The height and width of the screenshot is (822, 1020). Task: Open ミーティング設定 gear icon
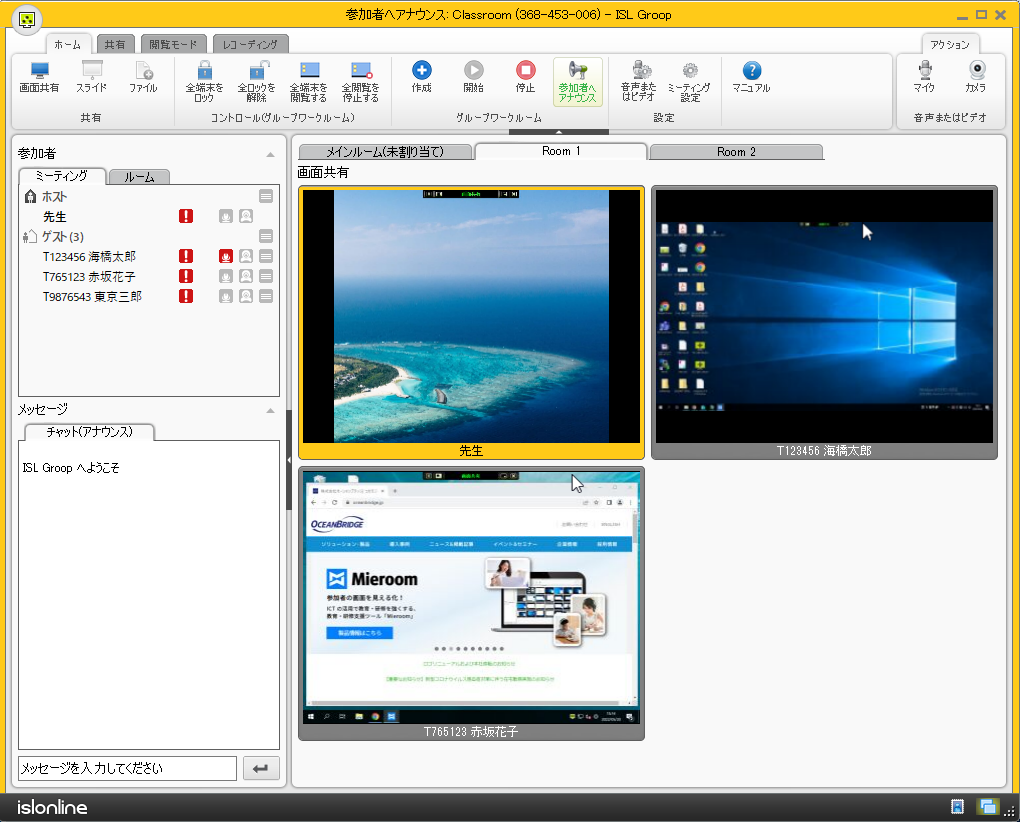tap(689, 71)
